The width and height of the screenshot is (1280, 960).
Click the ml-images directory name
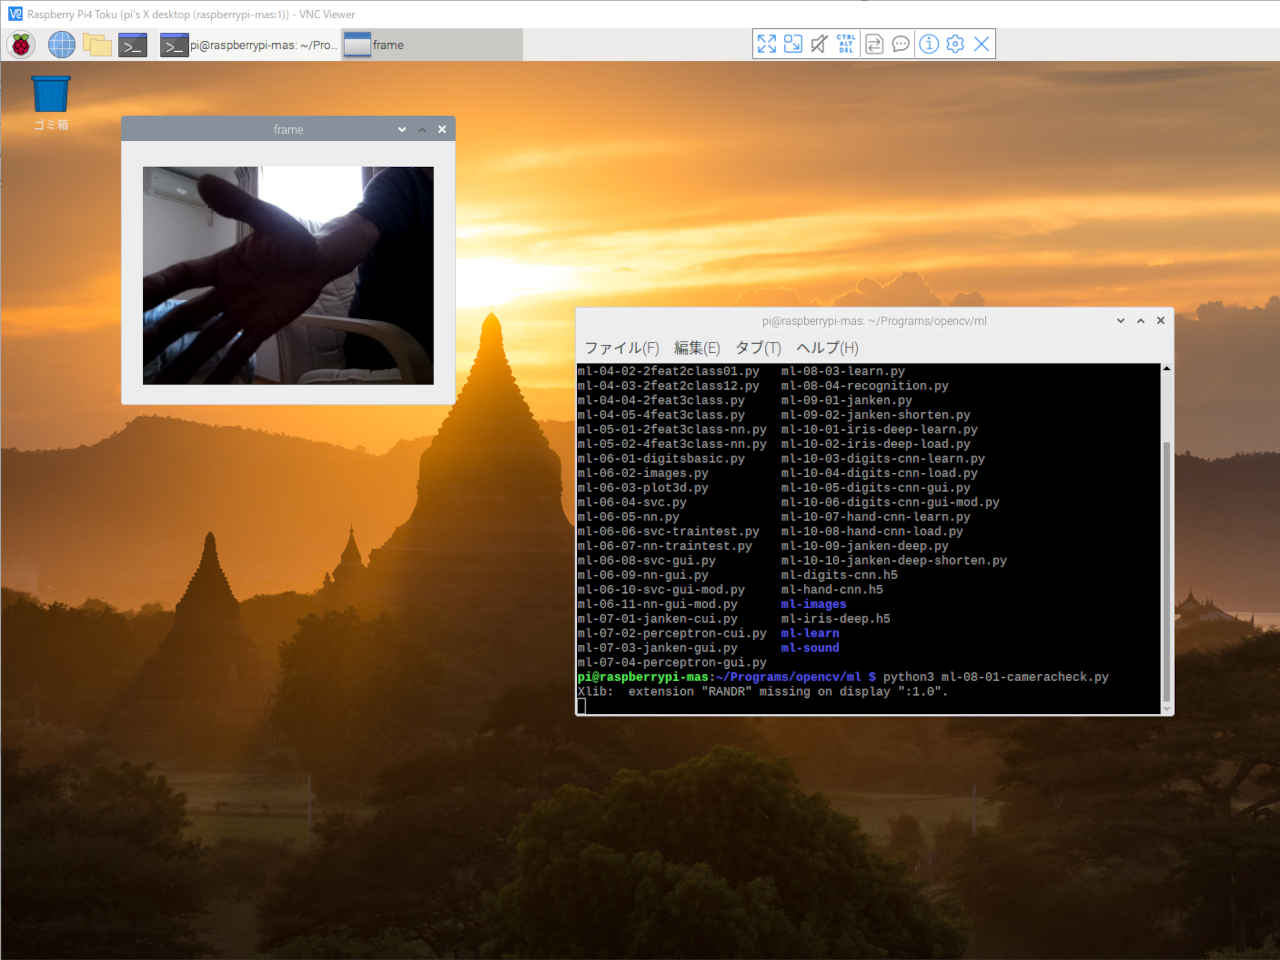[813, 604]
